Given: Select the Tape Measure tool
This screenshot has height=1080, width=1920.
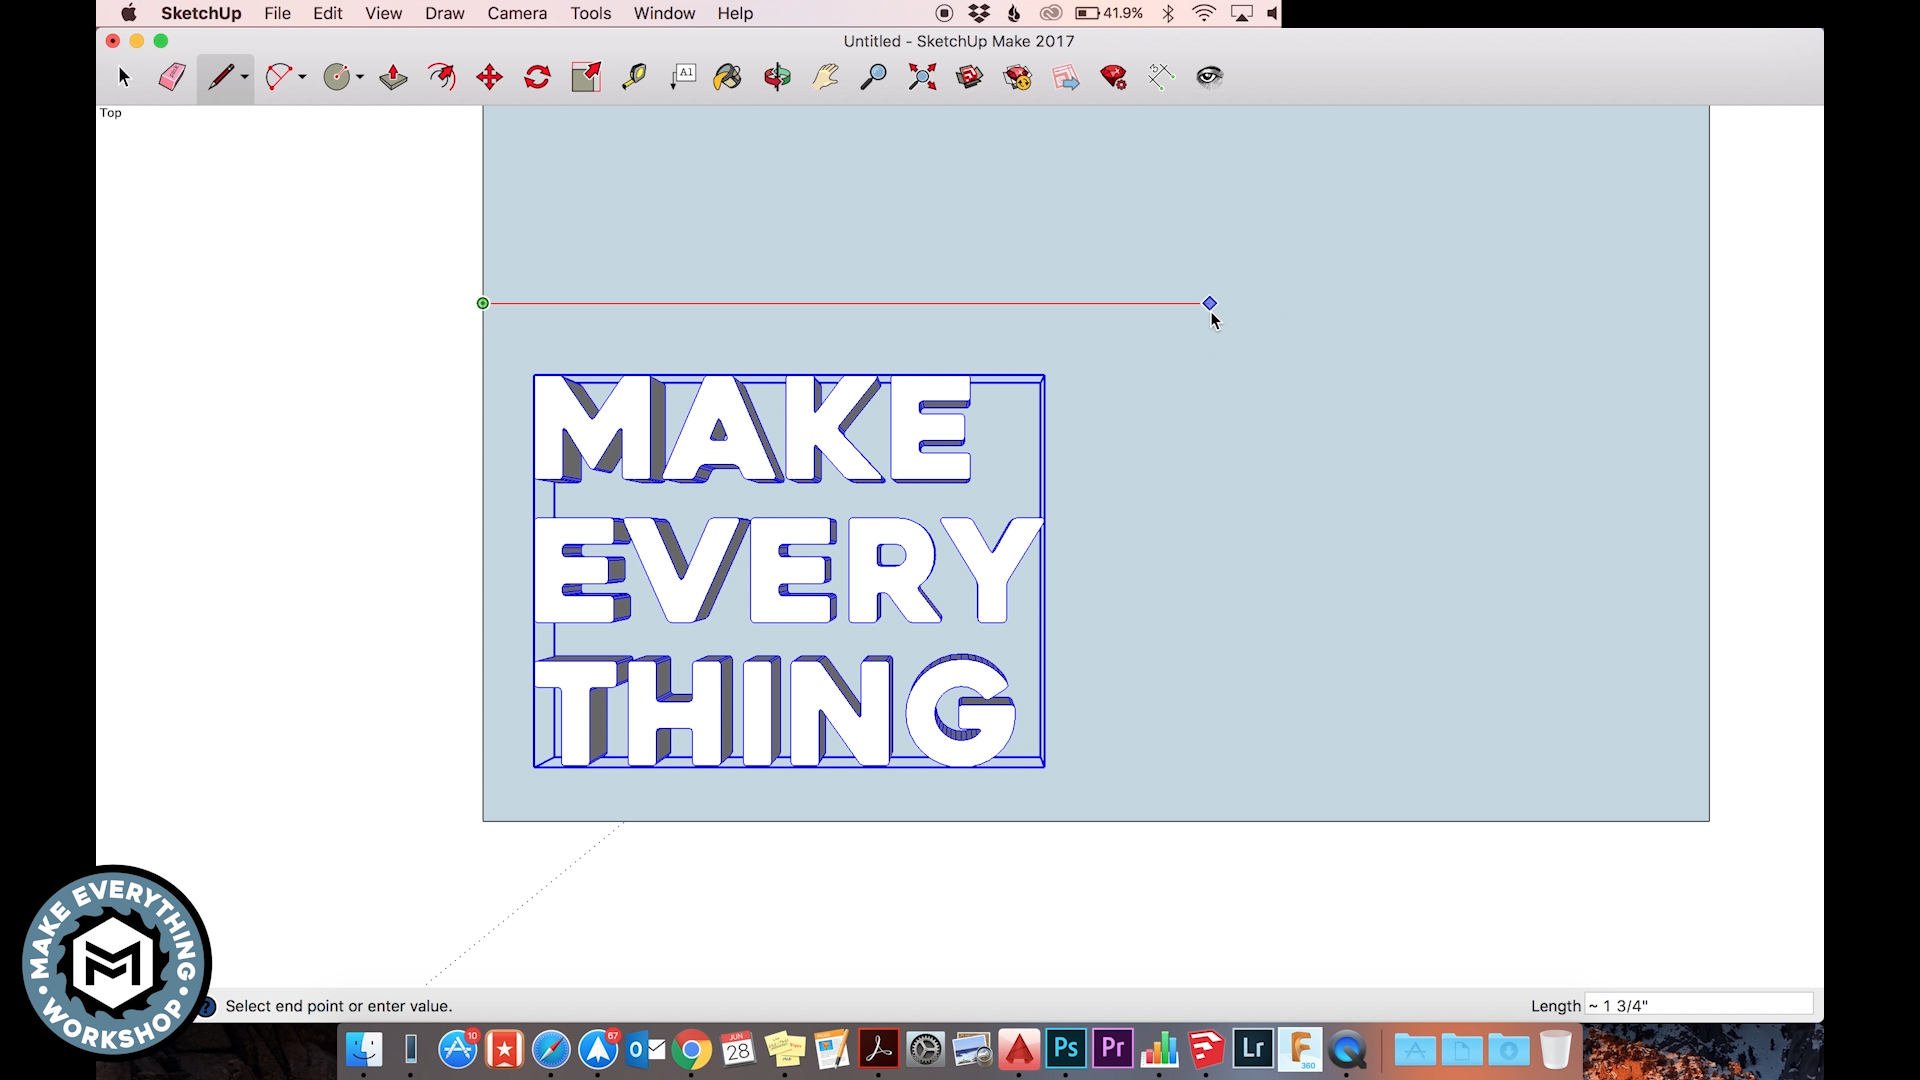Looking at the screenshot, I should (634, 77).
